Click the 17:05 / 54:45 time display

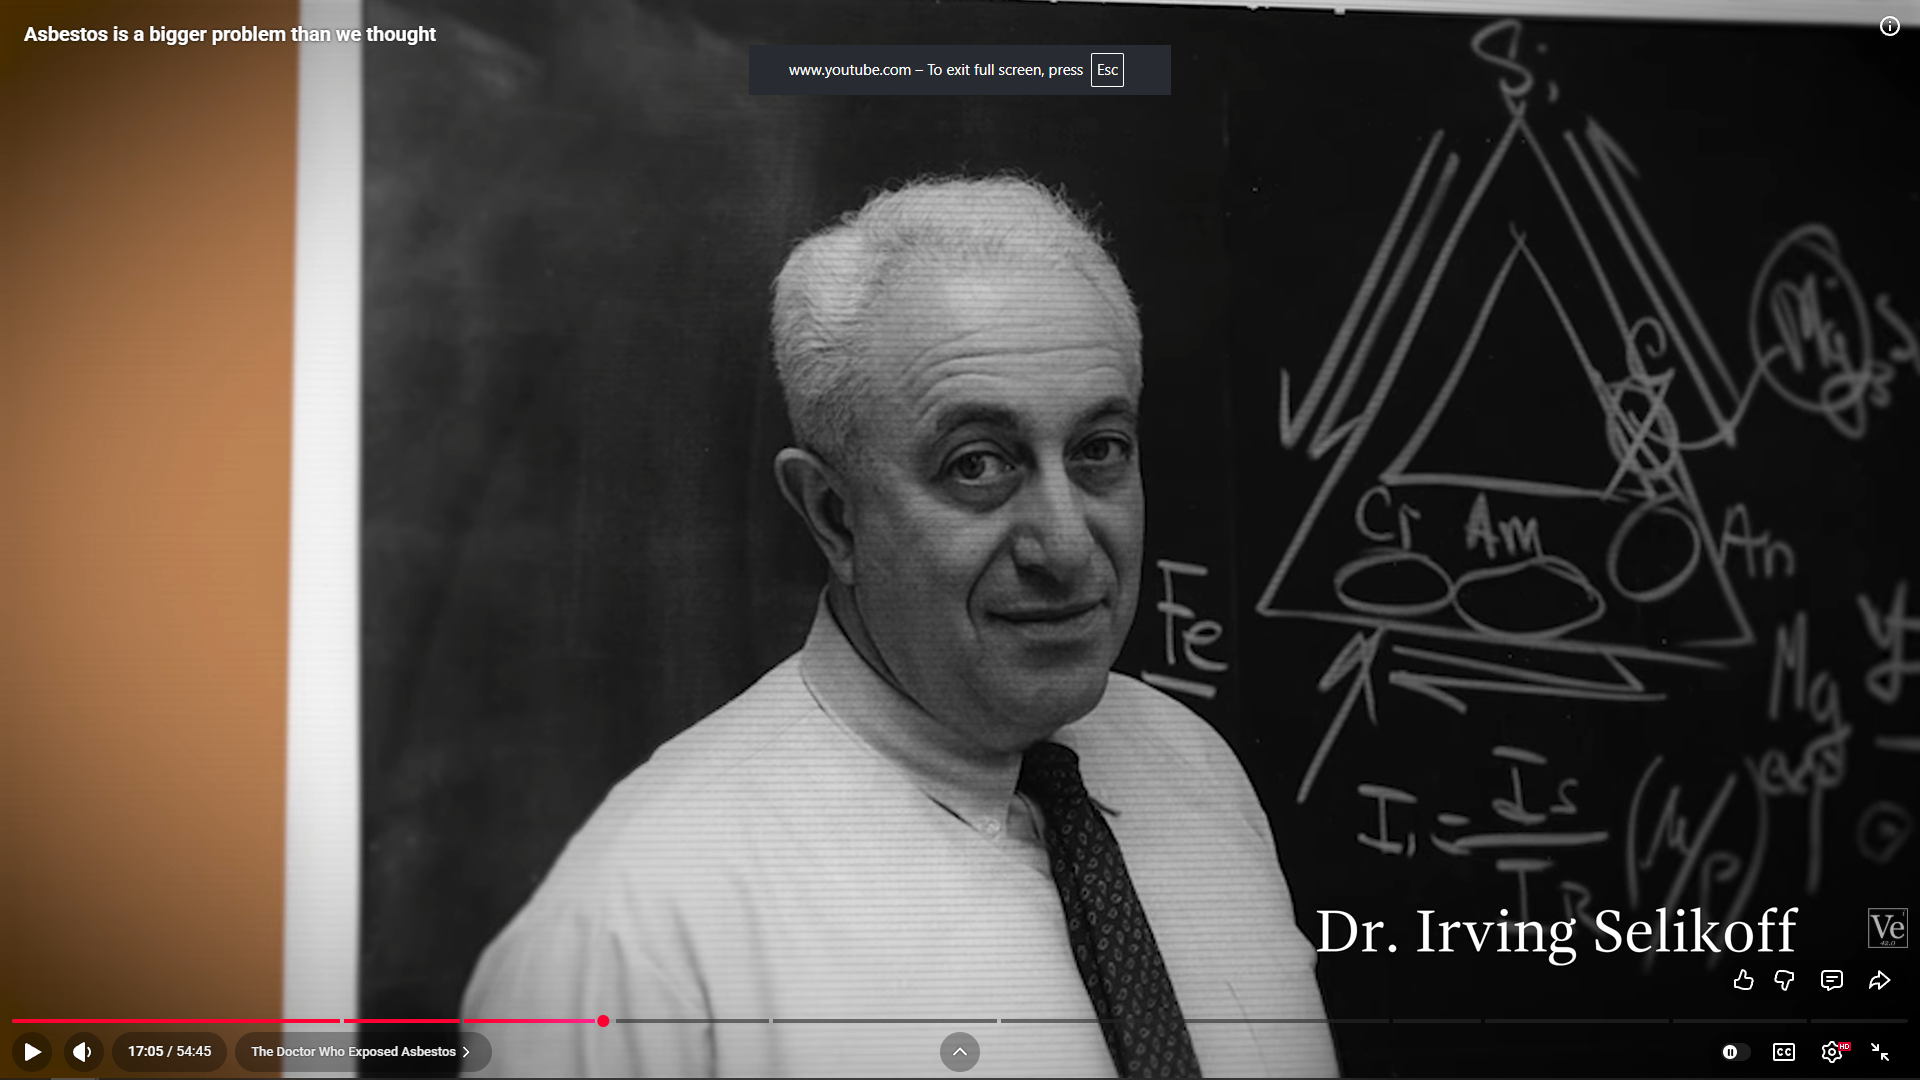pos(169,1052)
